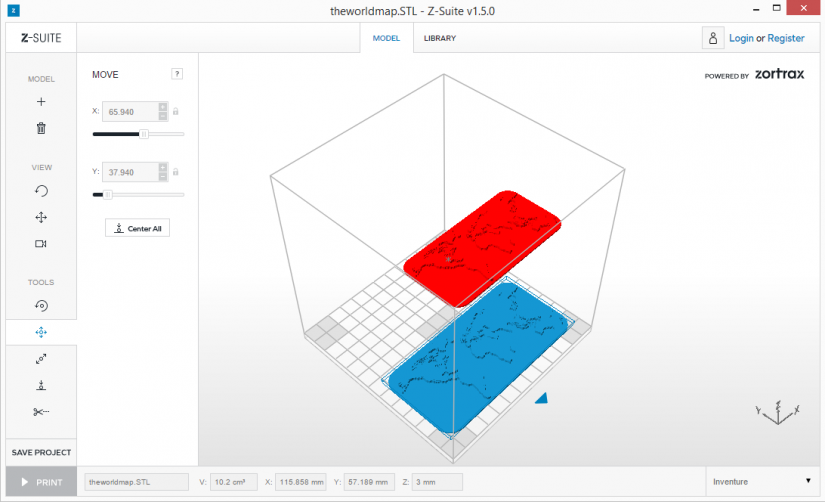
Task: Maximize the Z-Suite window
Action: point(777,8)
